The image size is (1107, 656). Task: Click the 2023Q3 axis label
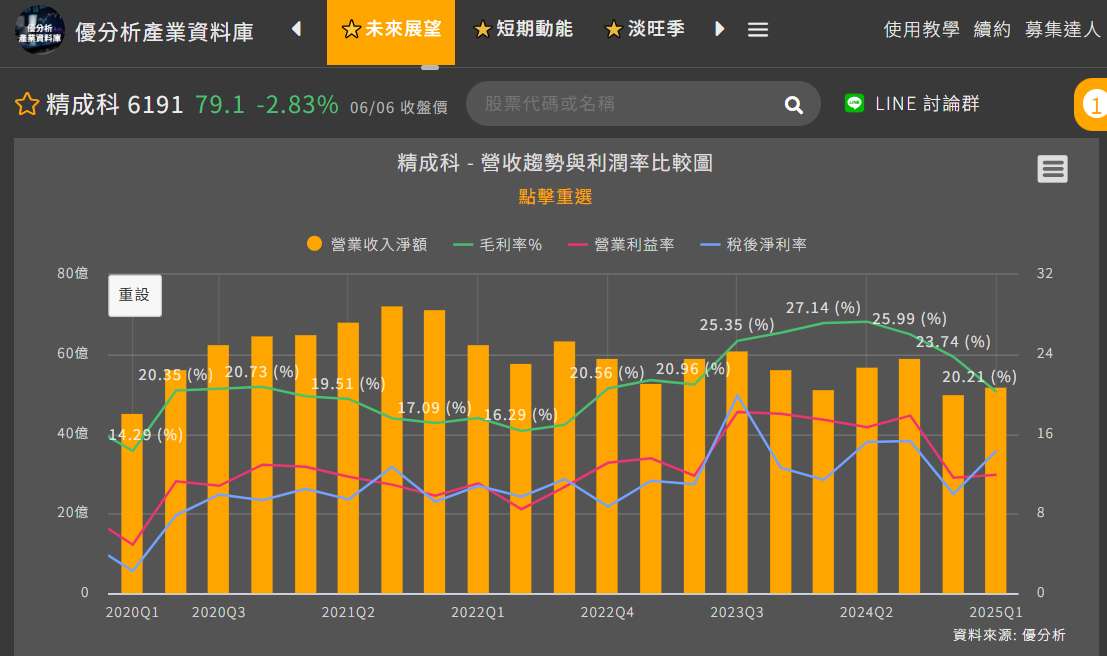[x=736, y=612]
